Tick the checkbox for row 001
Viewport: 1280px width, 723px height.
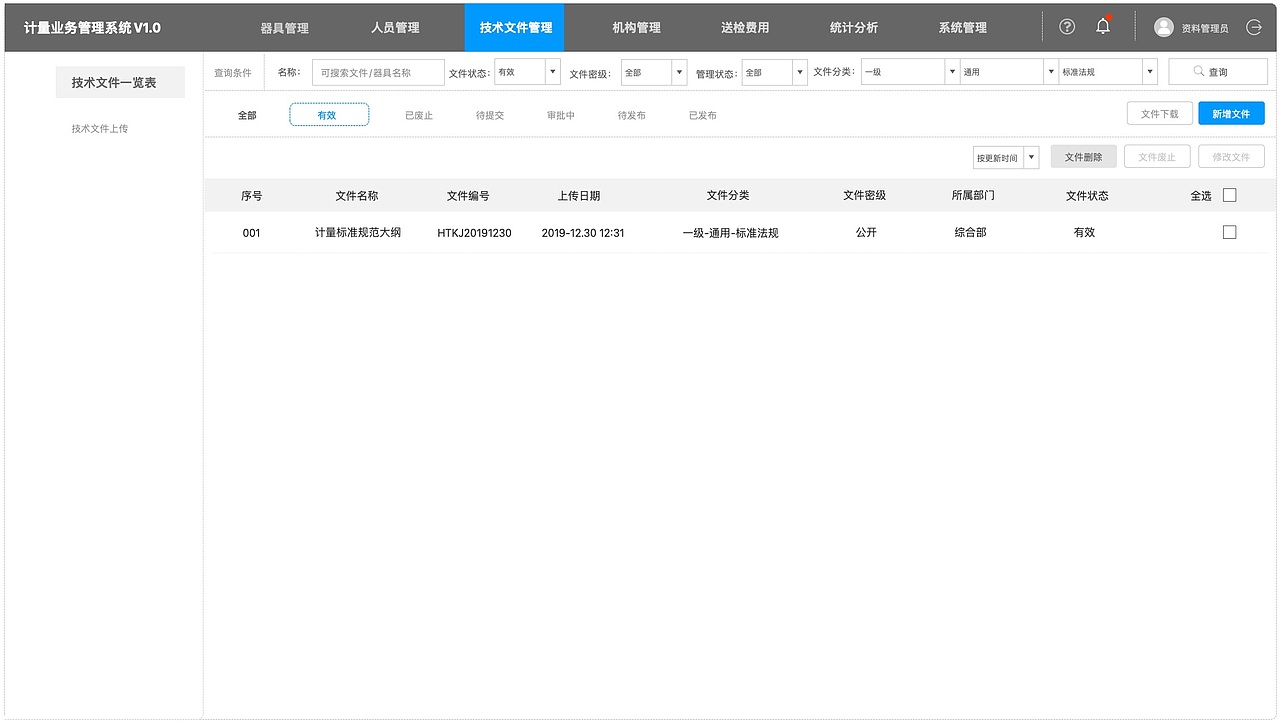tap(1230, 232)
